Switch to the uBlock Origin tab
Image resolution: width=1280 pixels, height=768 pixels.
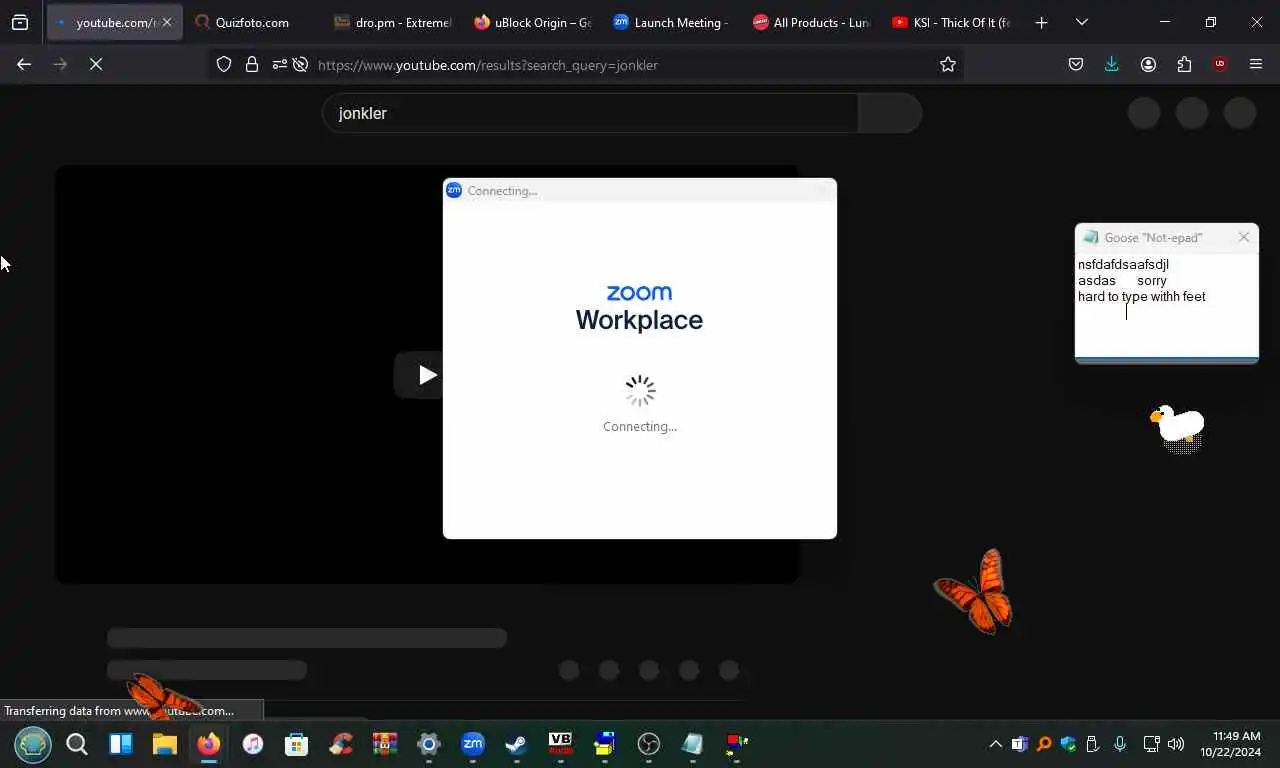point(532,22)
